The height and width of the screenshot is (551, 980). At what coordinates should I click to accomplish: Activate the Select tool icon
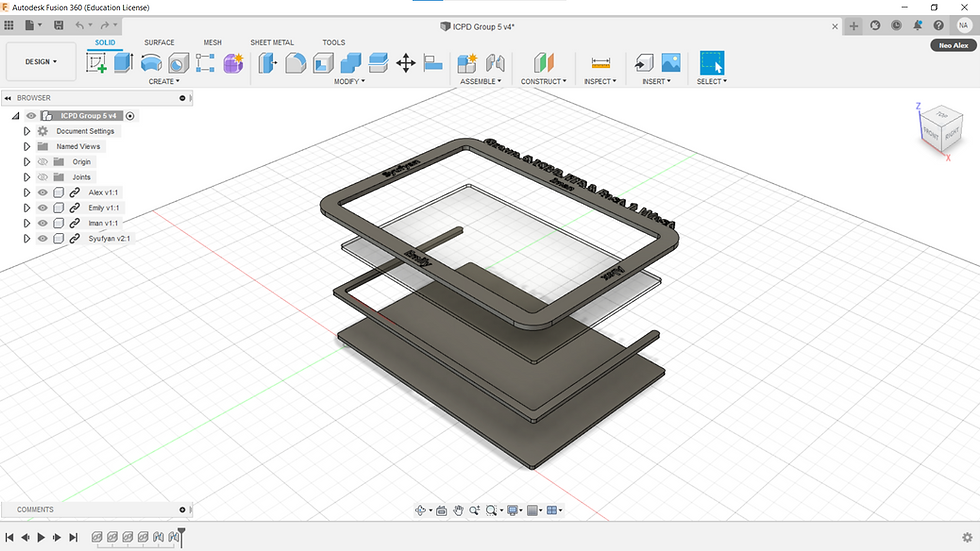712,63
